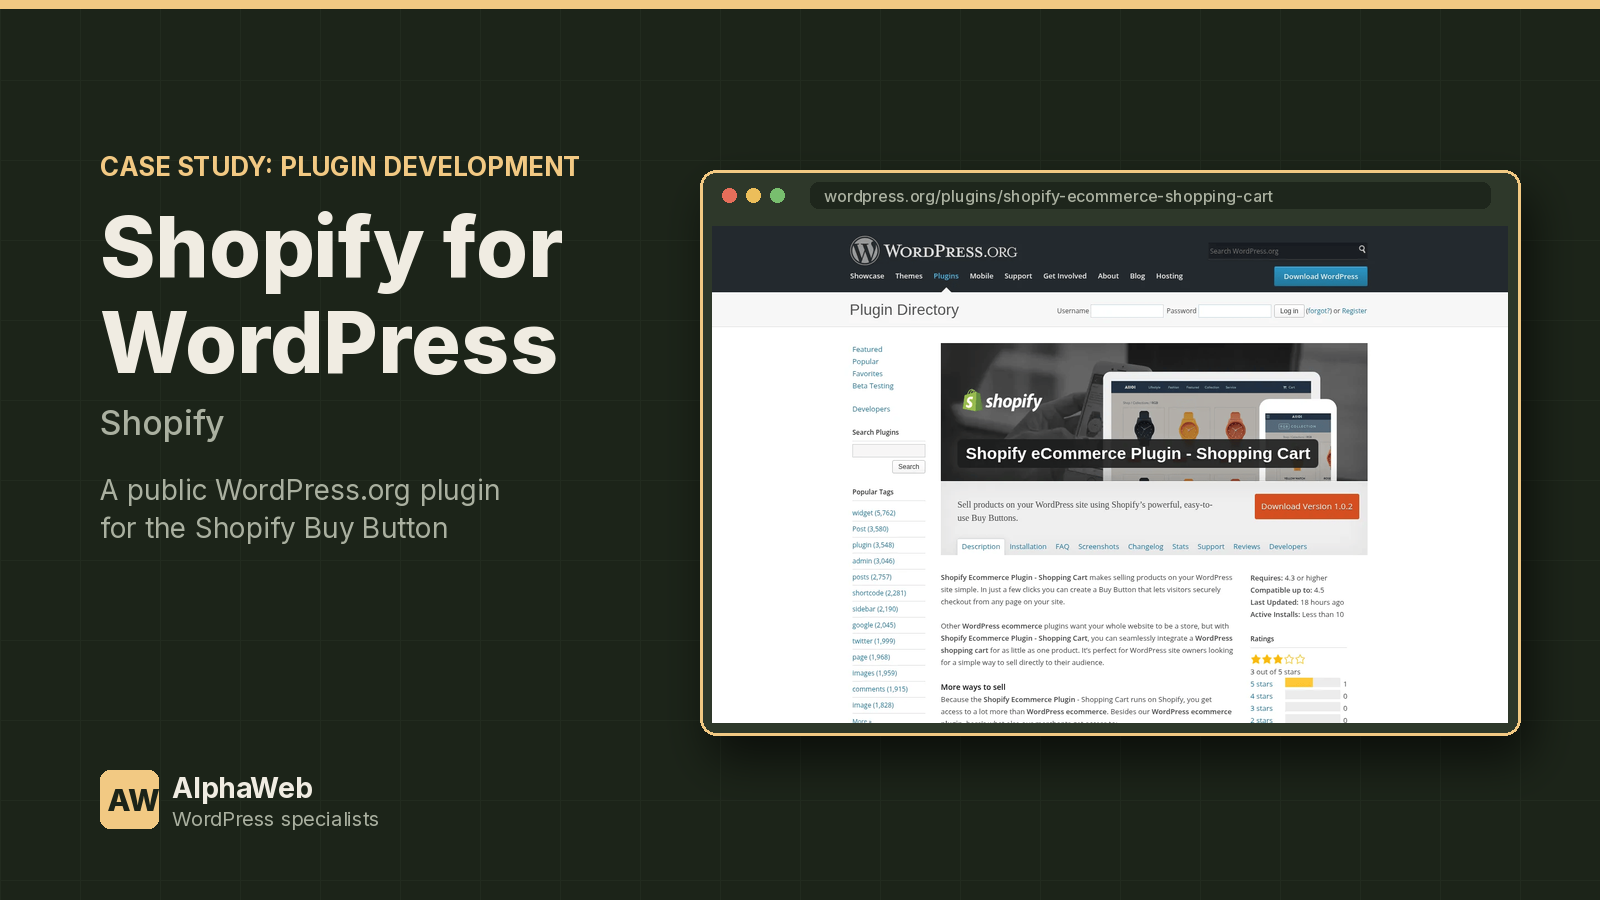1600x900 pixels.
Task: Open the Beta Testing sidebar link
Action: (873, 386)
